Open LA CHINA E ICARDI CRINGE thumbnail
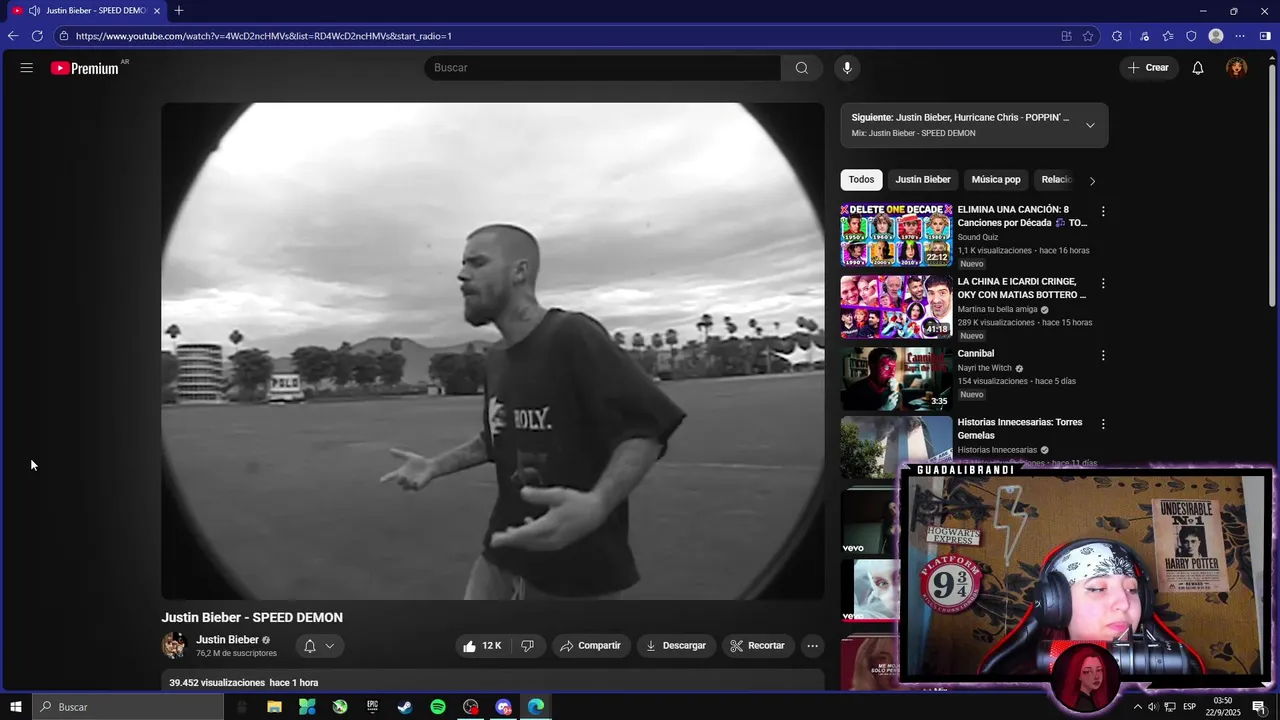This screenshot has width=1280, height=720. (x=896, y=307)
